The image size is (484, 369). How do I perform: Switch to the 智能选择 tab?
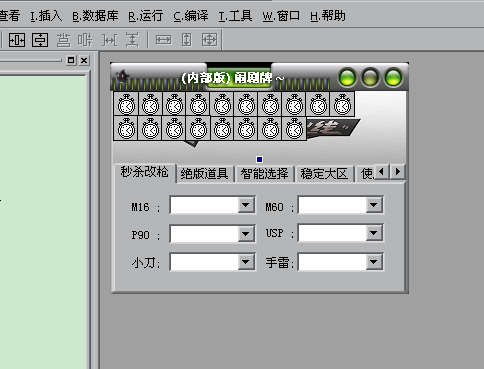(264, 174)
